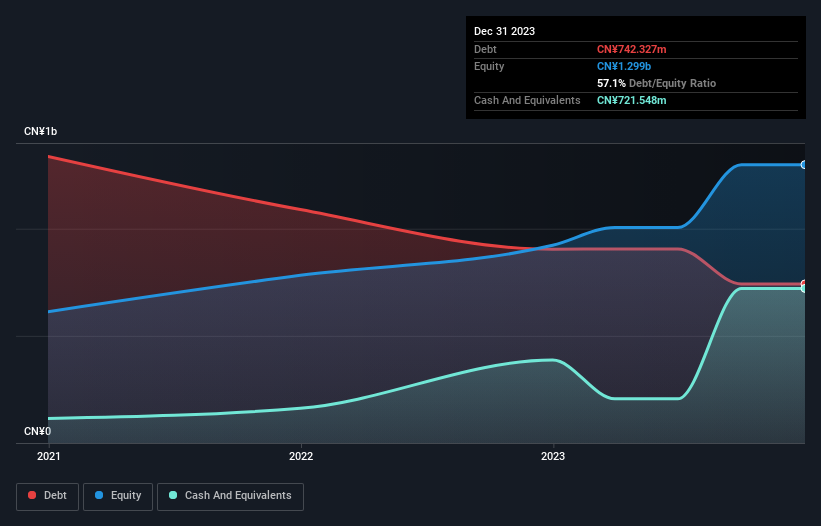
Task: Click the red Debt legend dot
Action: 32,495
